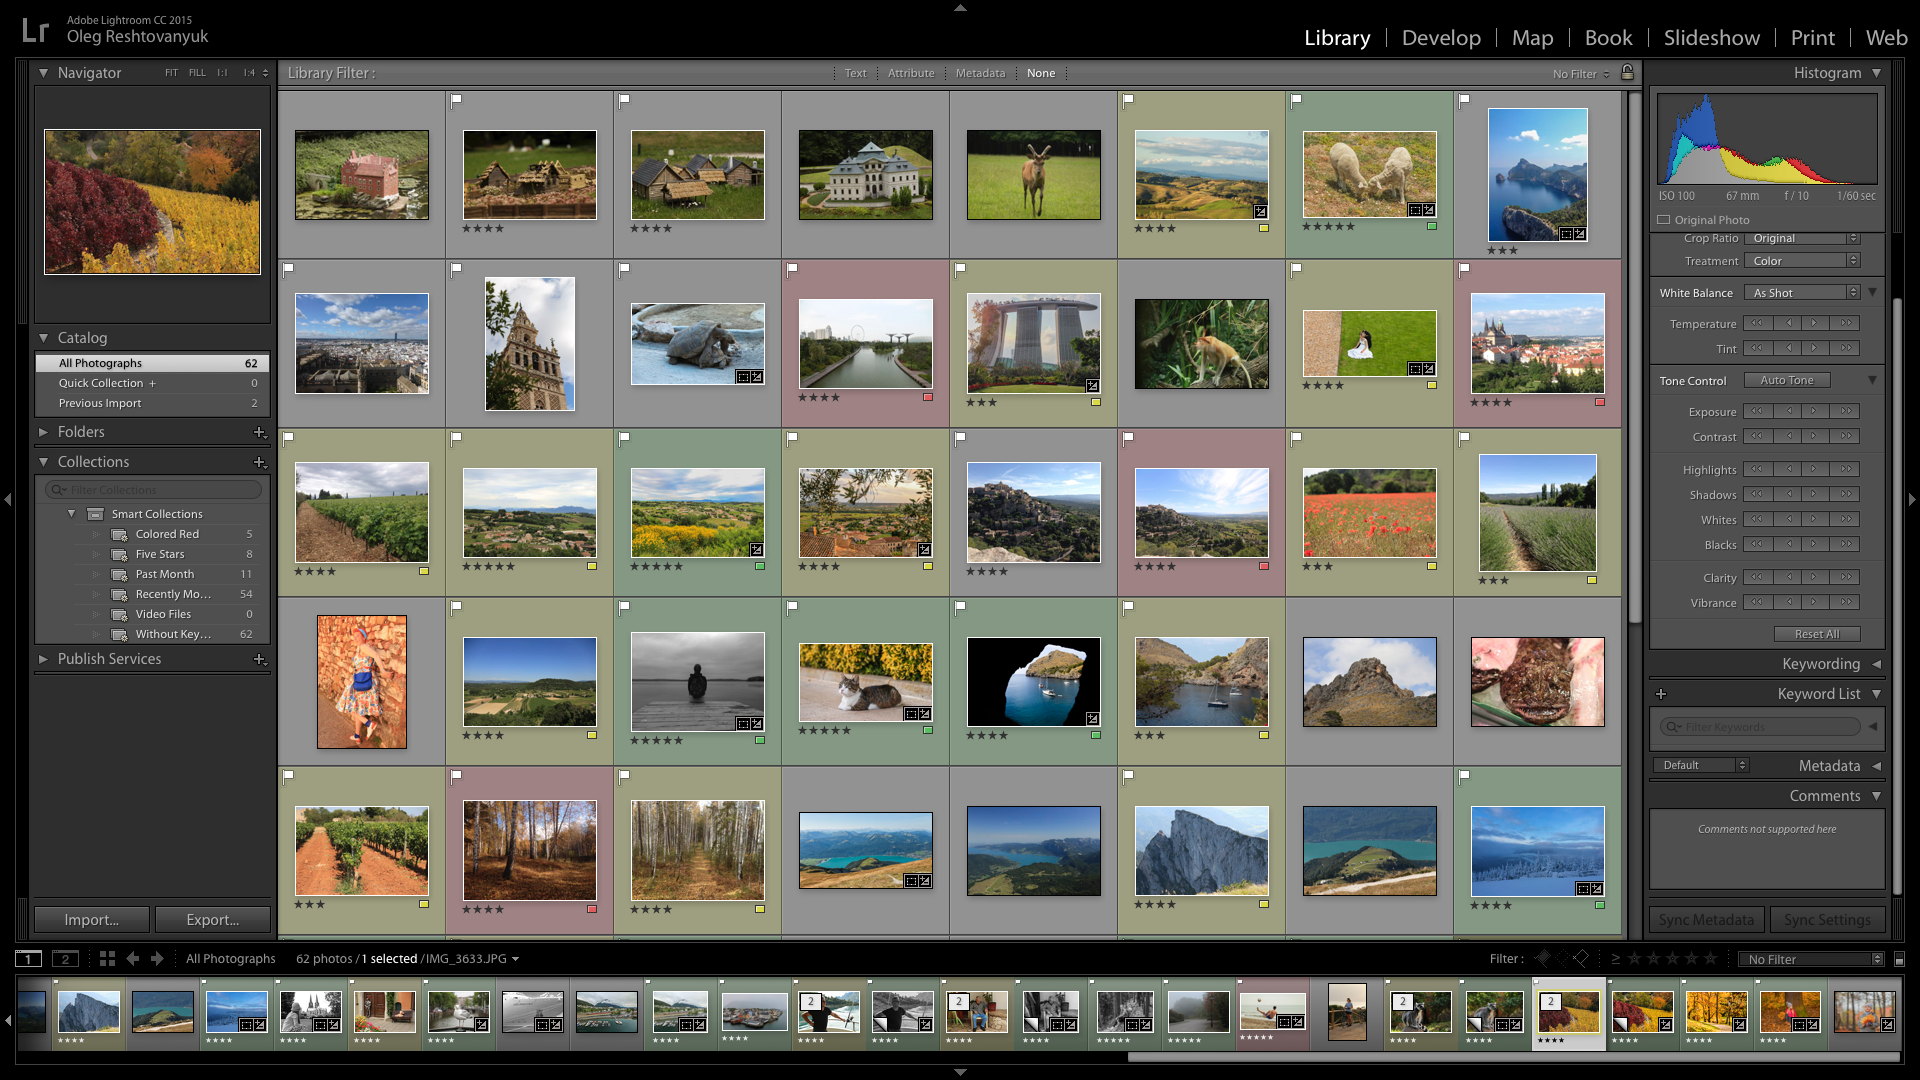Click the plus icon beside Publish Services
This screenshot has width=1920, height=1080.
(259, 659)
